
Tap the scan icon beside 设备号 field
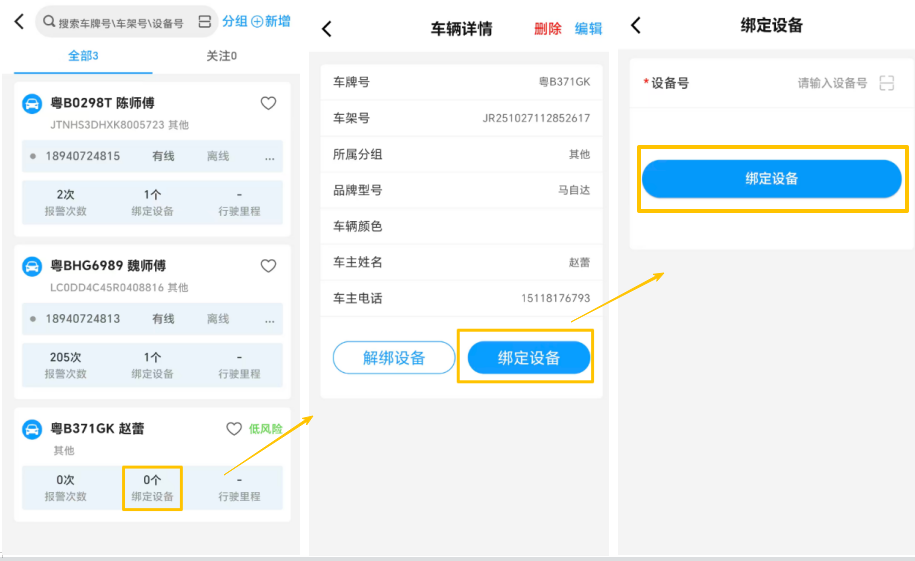[886, 83]
